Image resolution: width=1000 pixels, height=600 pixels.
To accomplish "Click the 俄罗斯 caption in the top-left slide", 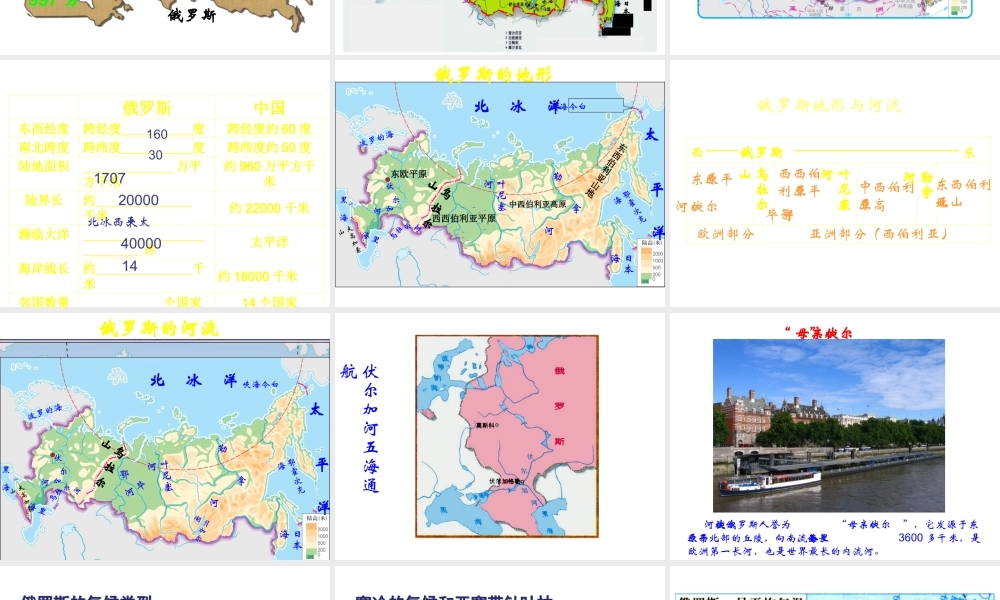I will (191, 15).
